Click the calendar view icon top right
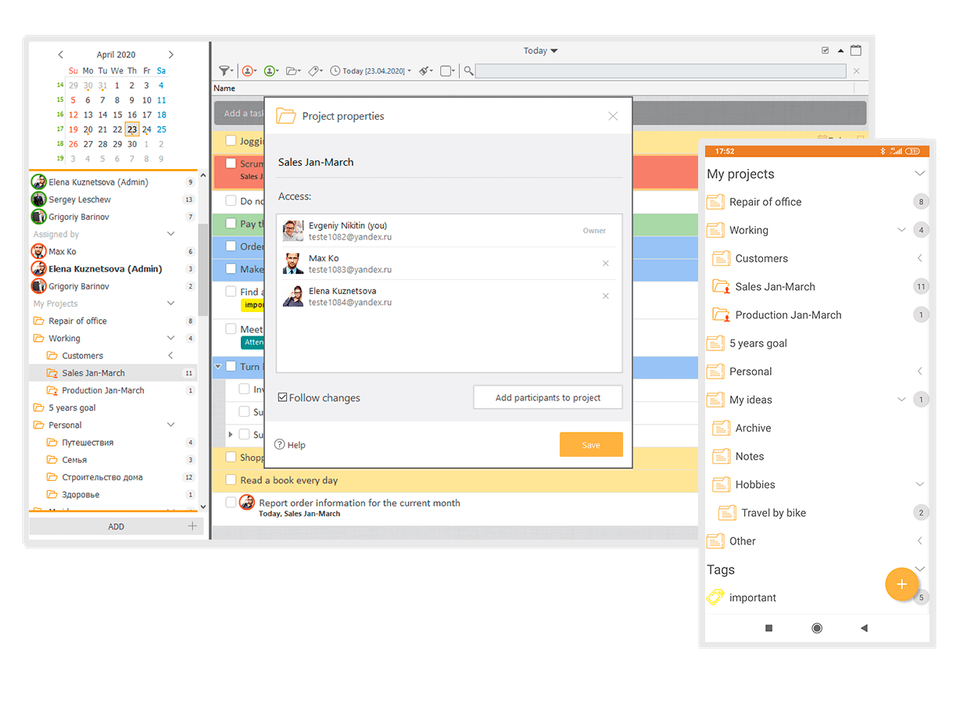960x718 pixels. [856, 49]
